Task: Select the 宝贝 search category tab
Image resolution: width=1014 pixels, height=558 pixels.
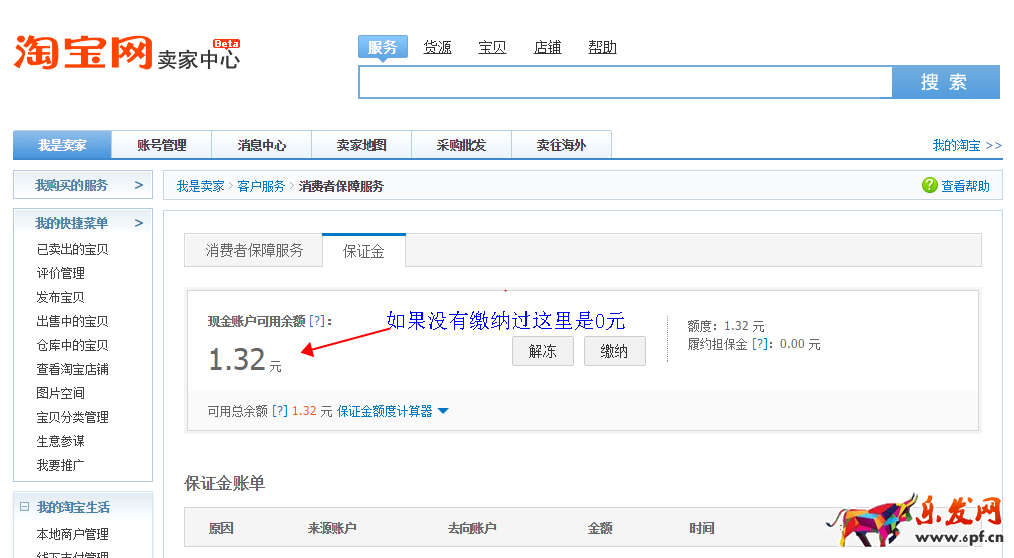Action: (492, 47)
